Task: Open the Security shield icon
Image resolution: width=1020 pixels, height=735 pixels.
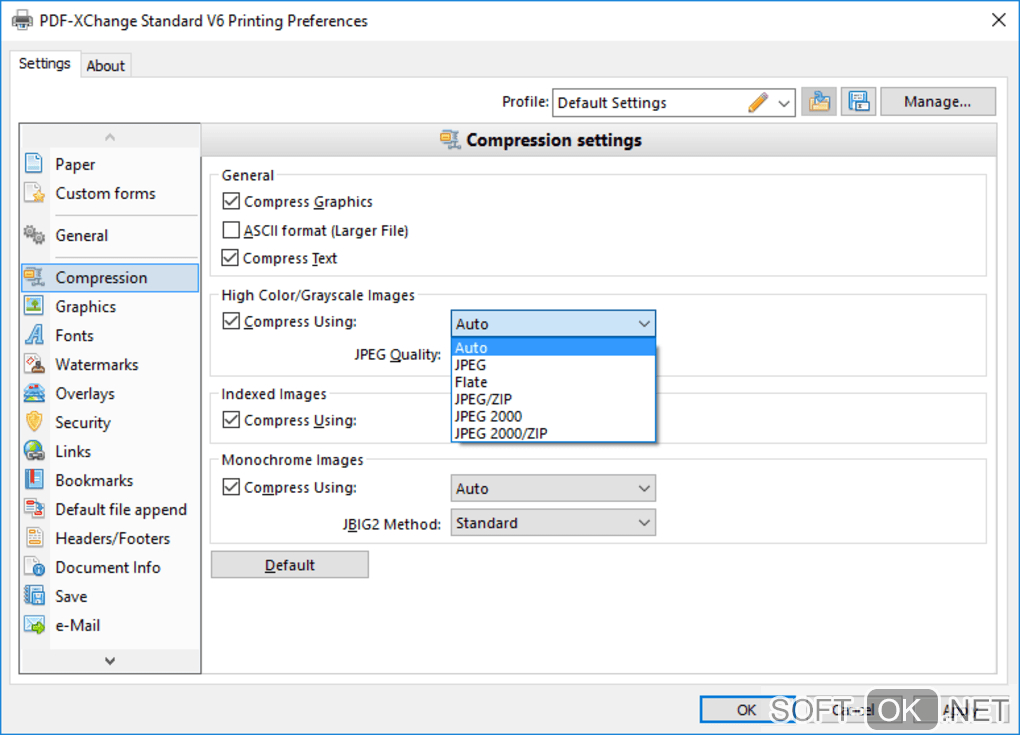Action: [34, 421]
